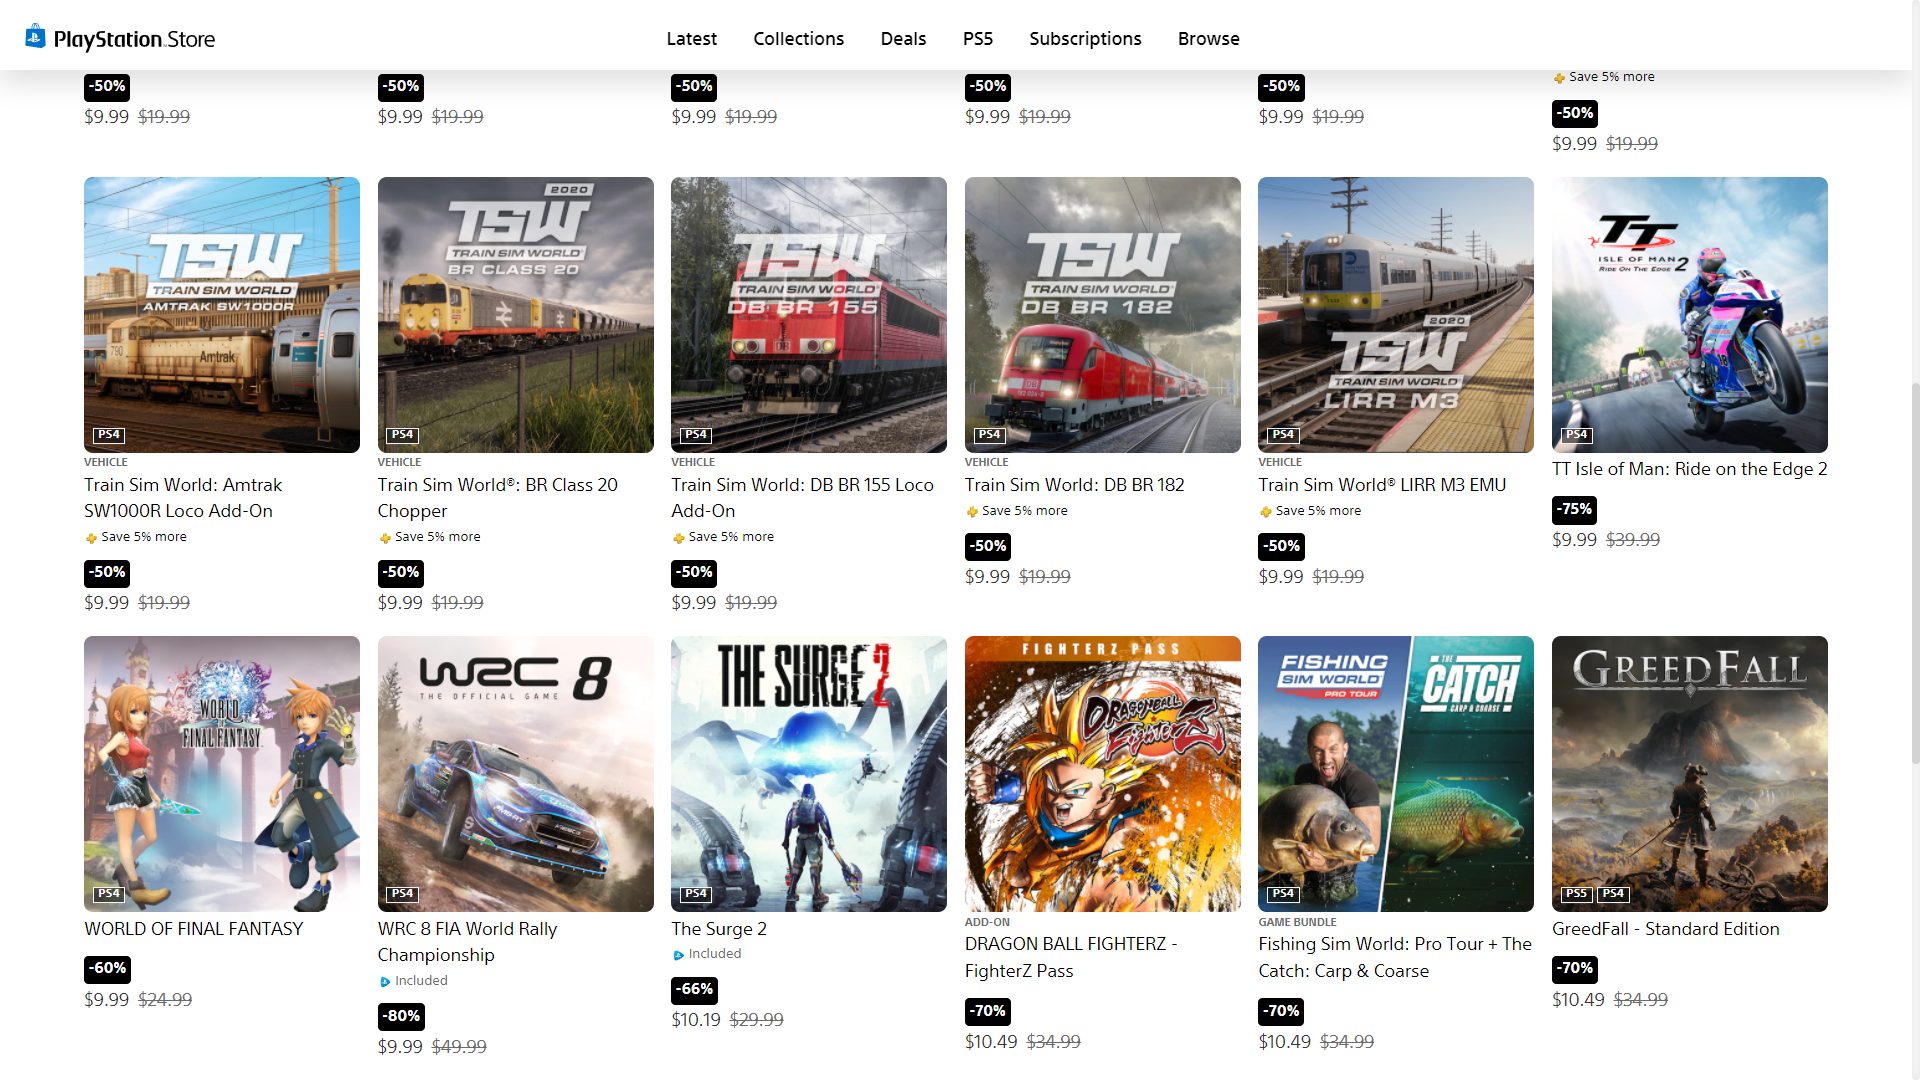1920x1080 pixels.
Task: Open the Subscriptions menu
Action: (1085, 39)
